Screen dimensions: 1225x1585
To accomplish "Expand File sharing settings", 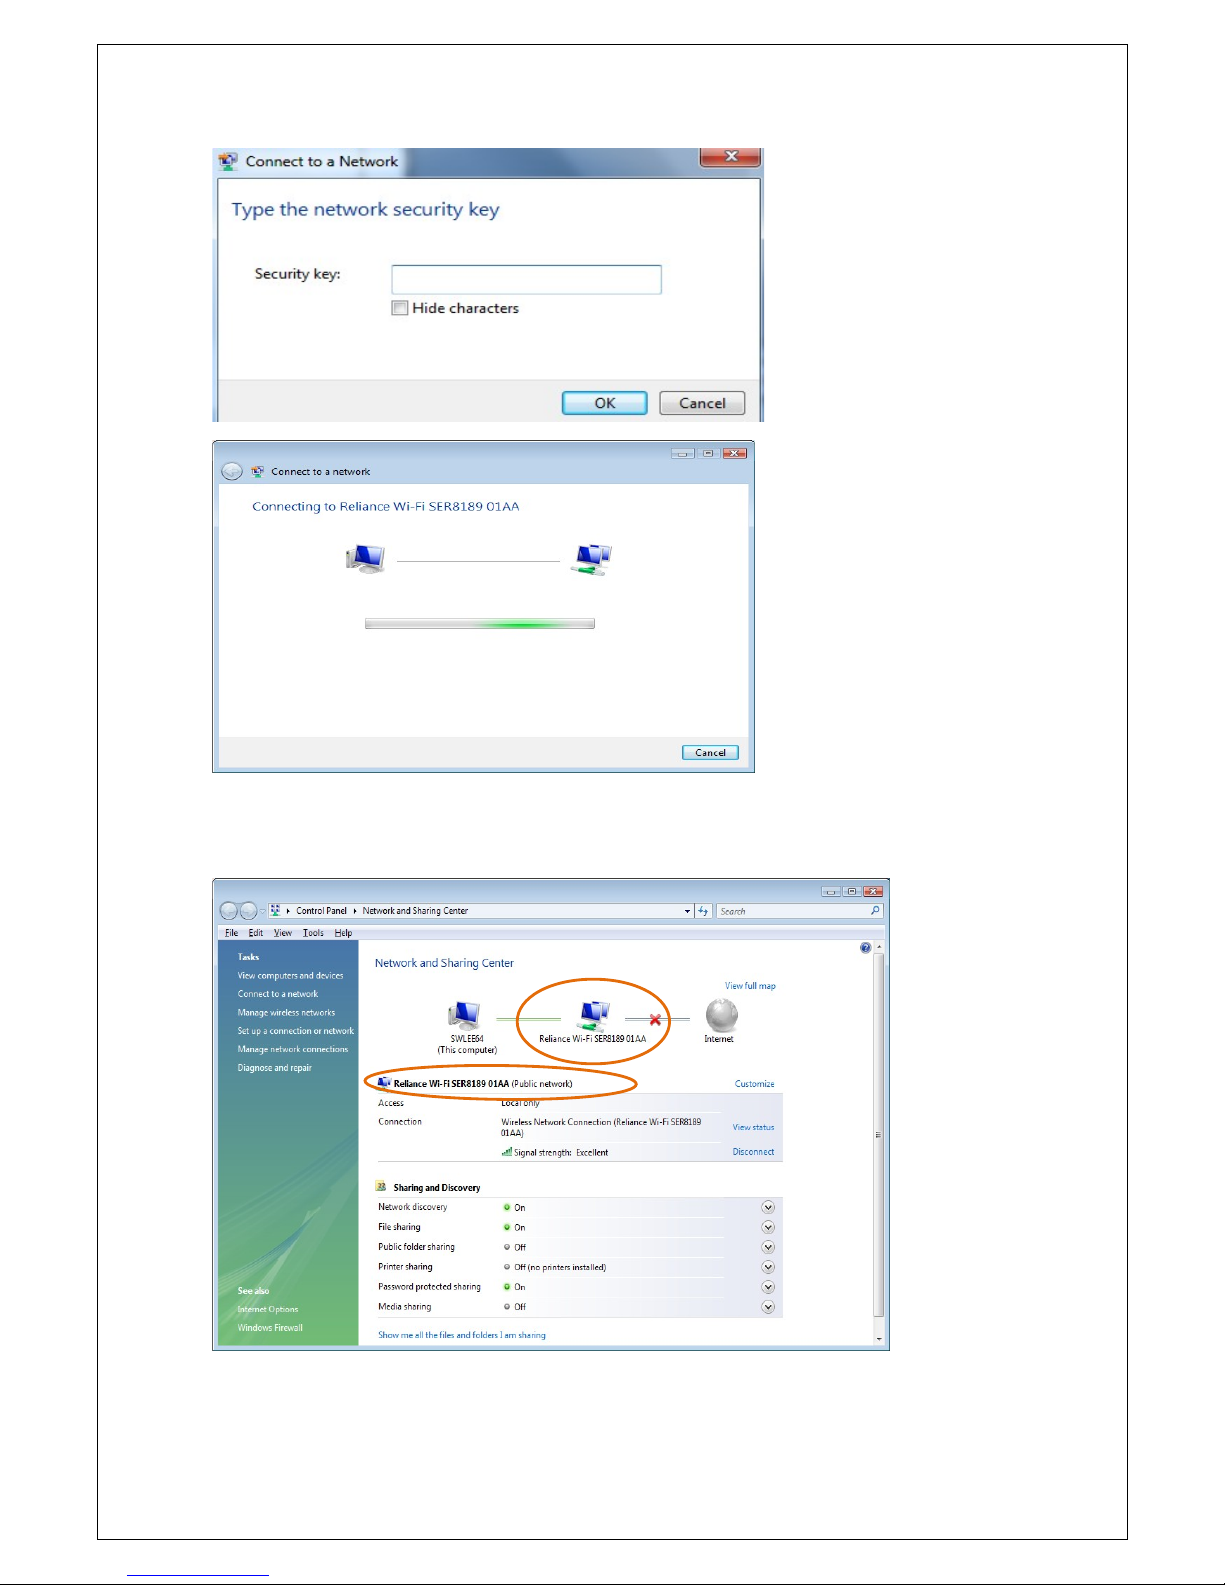I will tap(768, 1227).
